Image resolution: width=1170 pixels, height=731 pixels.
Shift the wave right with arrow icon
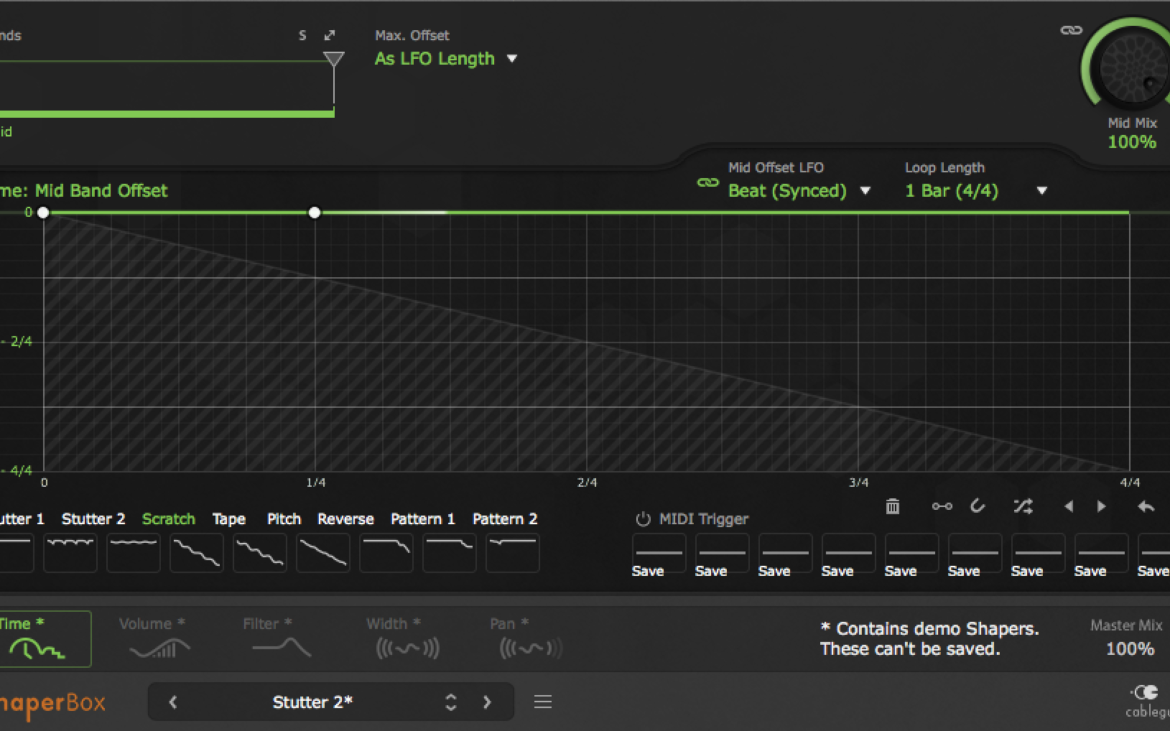[1101, 507]
